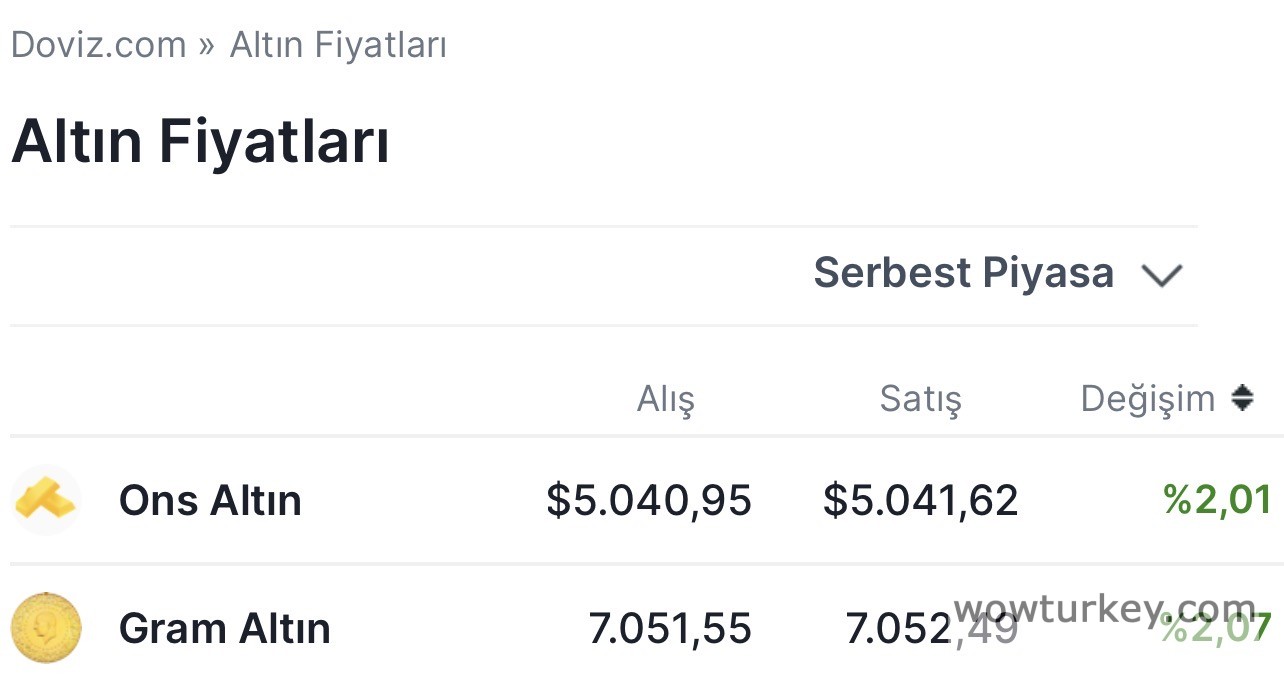The height and width of the screenshot is (677, 1284).
Task: Open the Gram Altın row link
Action: (x=224, y=629)
